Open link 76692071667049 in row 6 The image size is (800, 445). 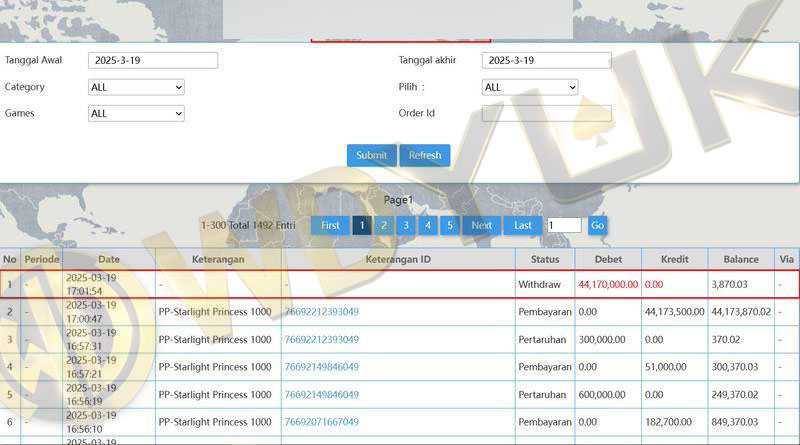(321, 422)
